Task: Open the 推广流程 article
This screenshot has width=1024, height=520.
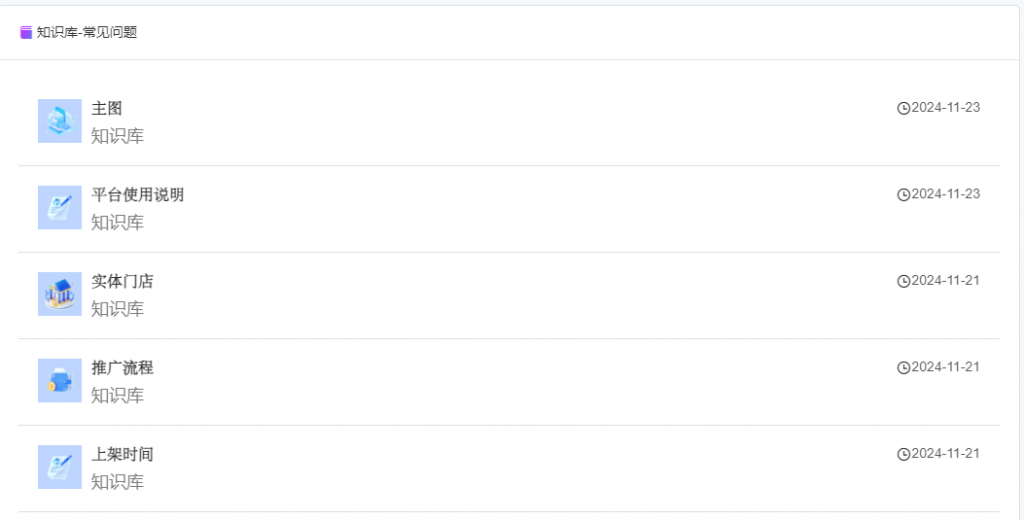Action: pos(122,368)
